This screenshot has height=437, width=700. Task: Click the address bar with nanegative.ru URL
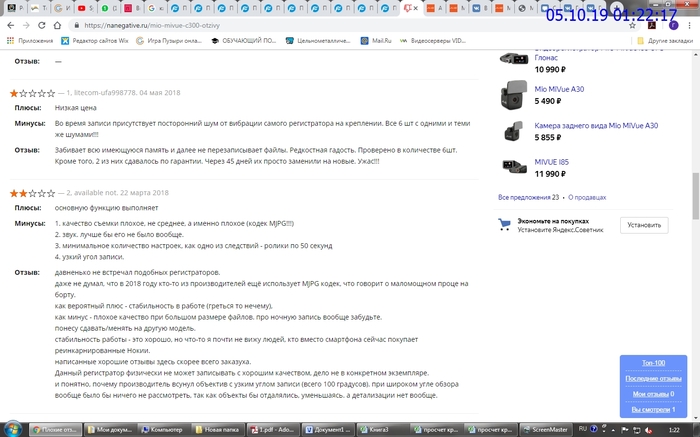click(x=348, y=25)
